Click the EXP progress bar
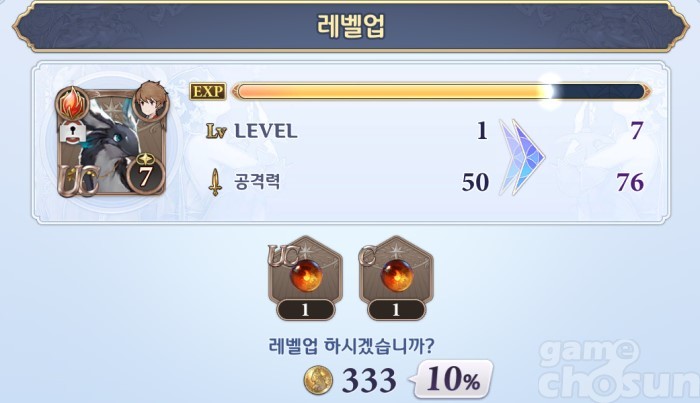Image resolution: width=700 pixels, height=403 pixels. pos(441,91)
